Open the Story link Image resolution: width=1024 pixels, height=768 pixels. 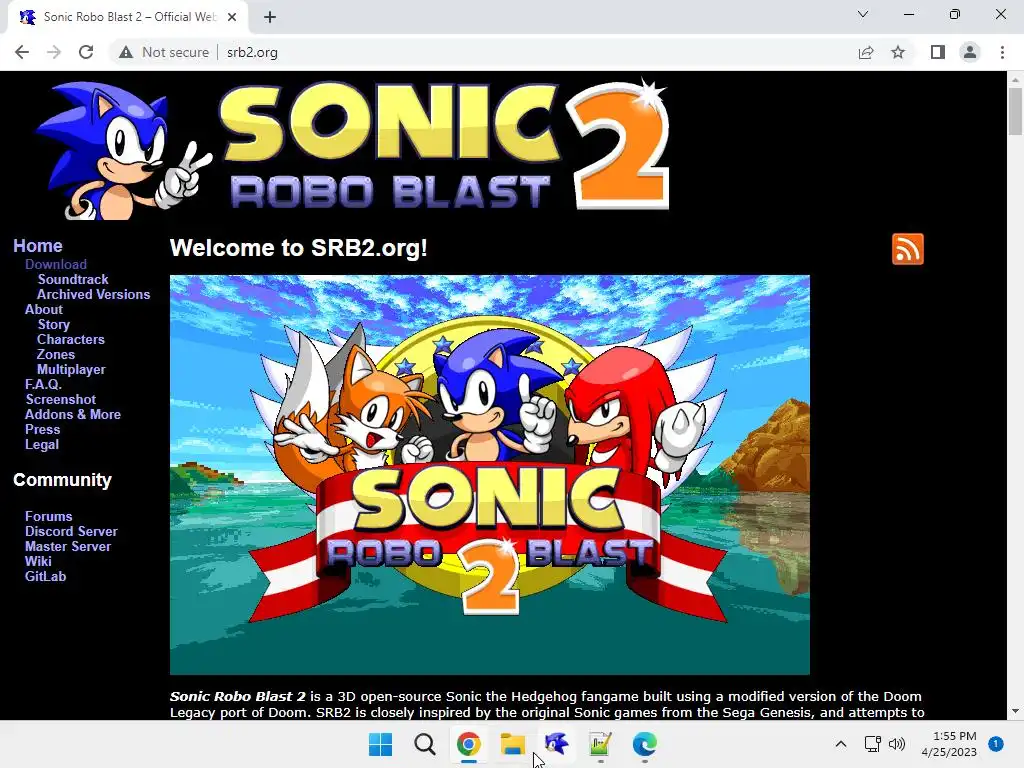click(x=54, y=324)
